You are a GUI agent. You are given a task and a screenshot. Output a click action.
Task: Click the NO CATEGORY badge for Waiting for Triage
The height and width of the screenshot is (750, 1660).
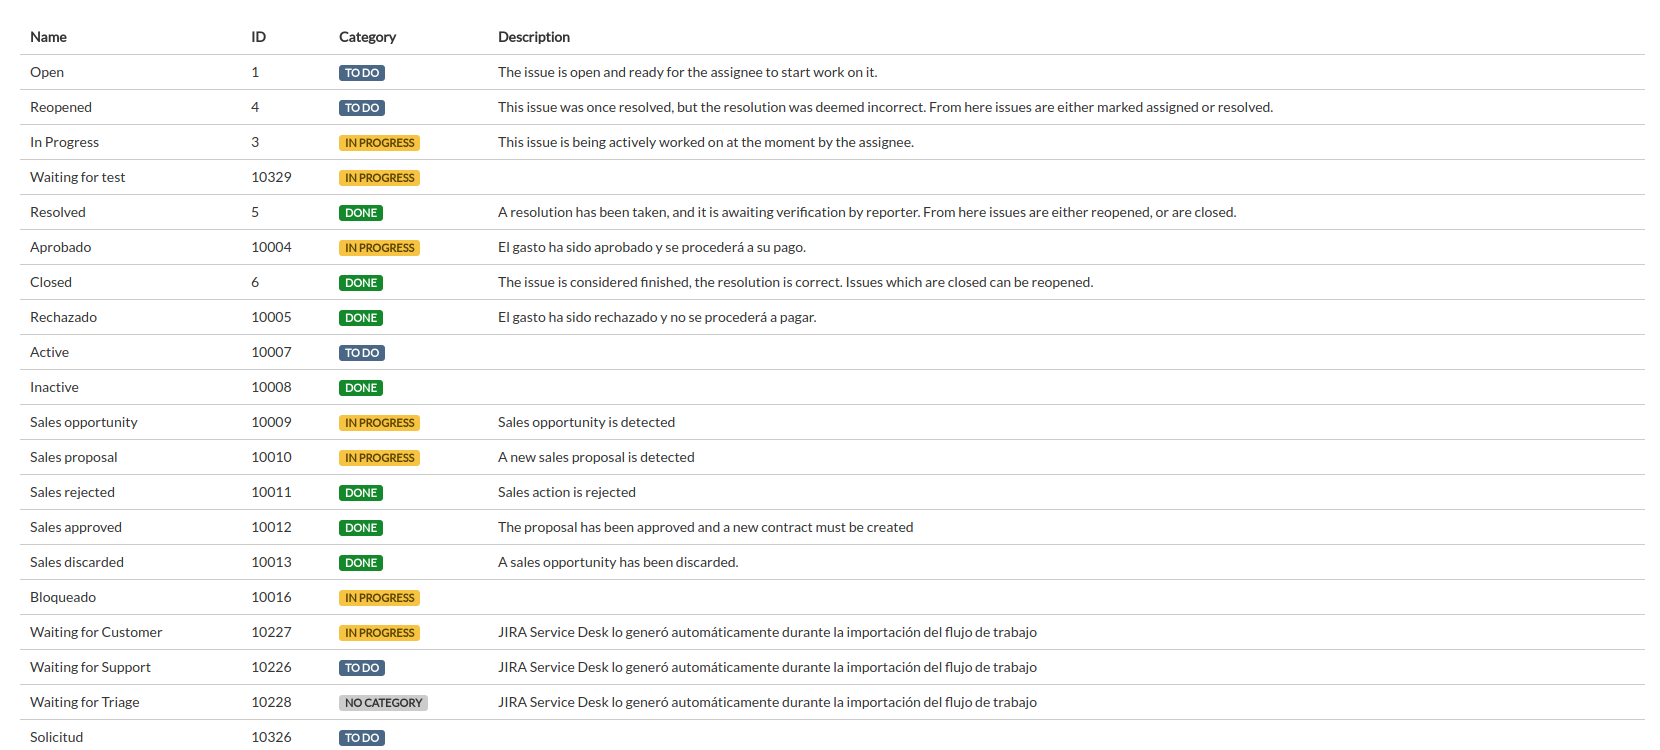[x=383, y=703]
